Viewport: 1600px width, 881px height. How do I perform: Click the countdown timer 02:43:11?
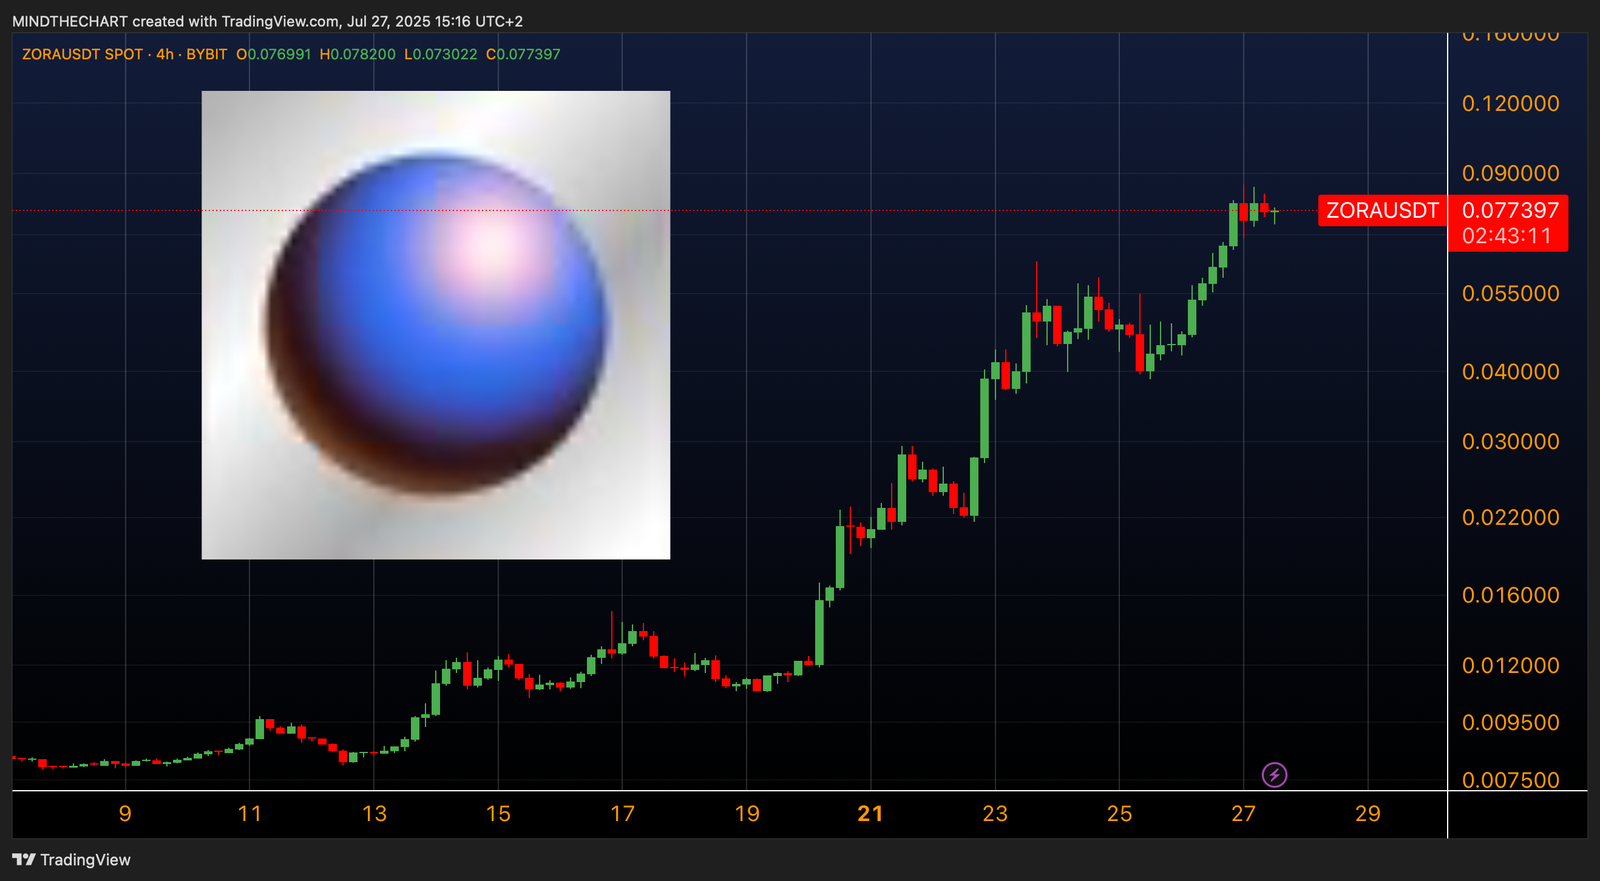tap(1506, 236)
